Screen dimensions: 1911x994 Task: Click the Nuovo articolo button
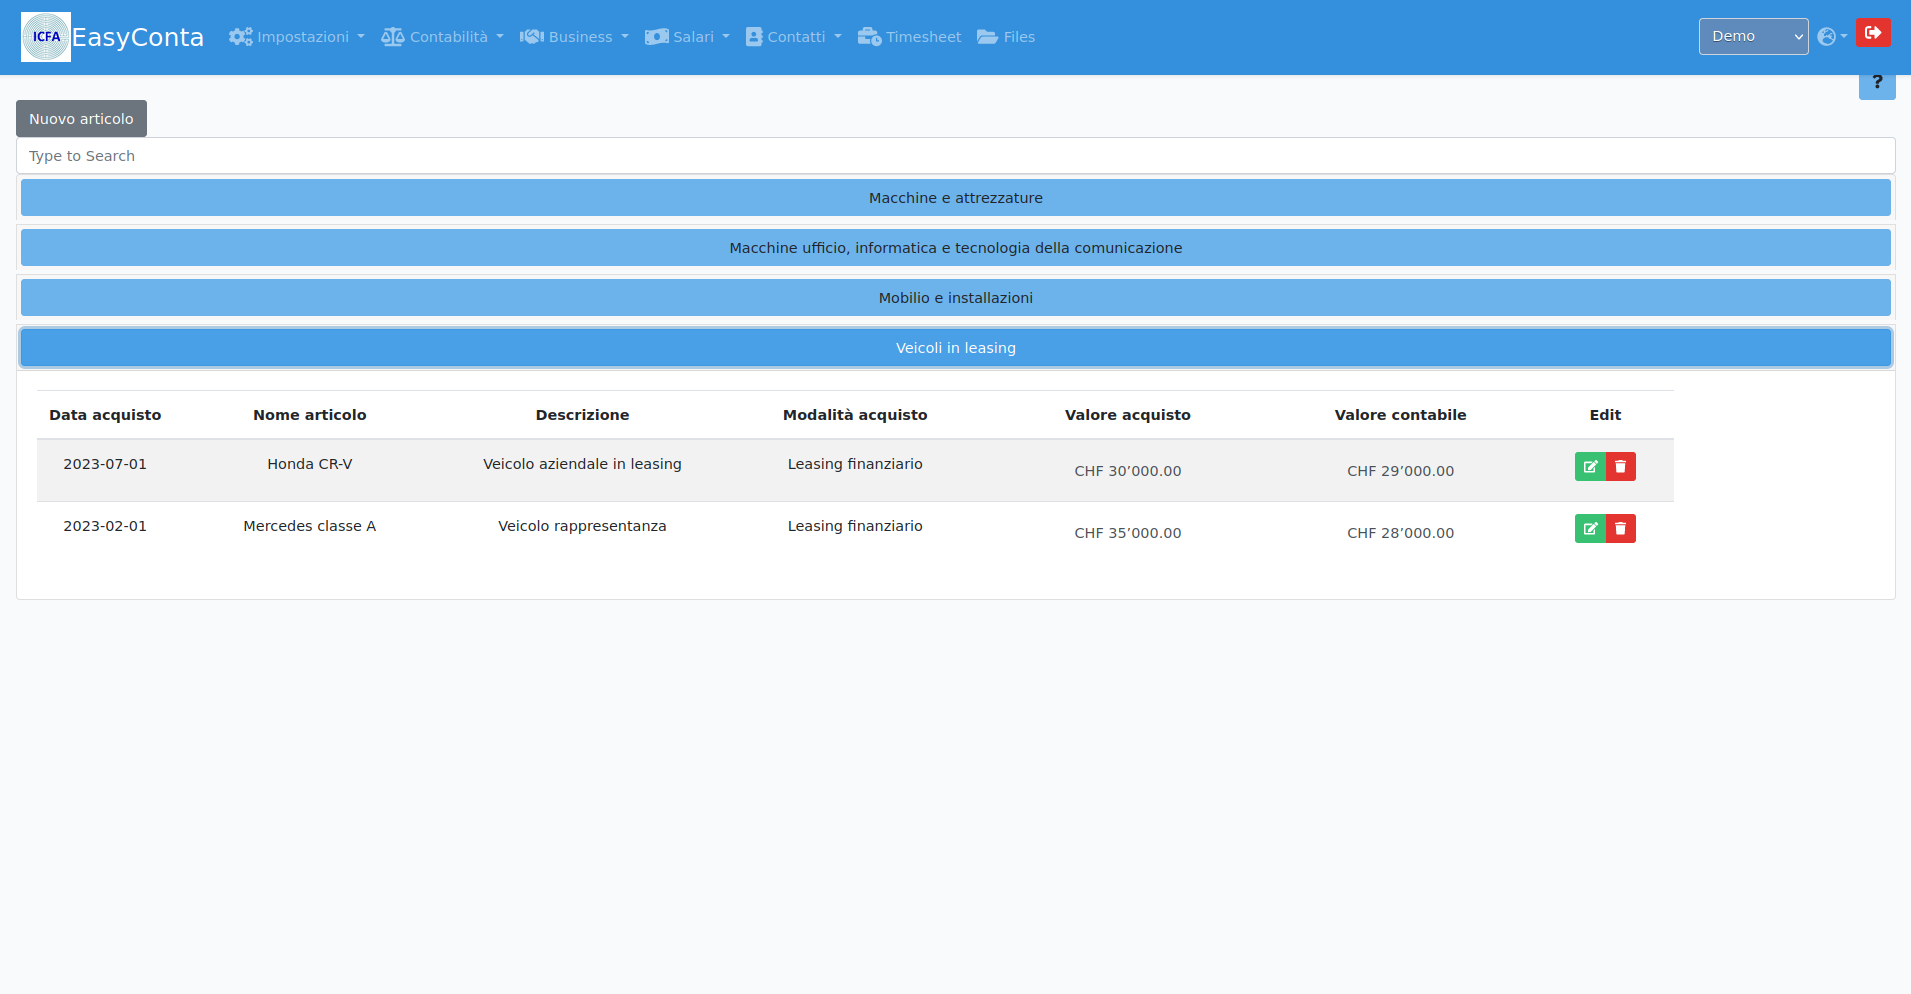(81, 119)
